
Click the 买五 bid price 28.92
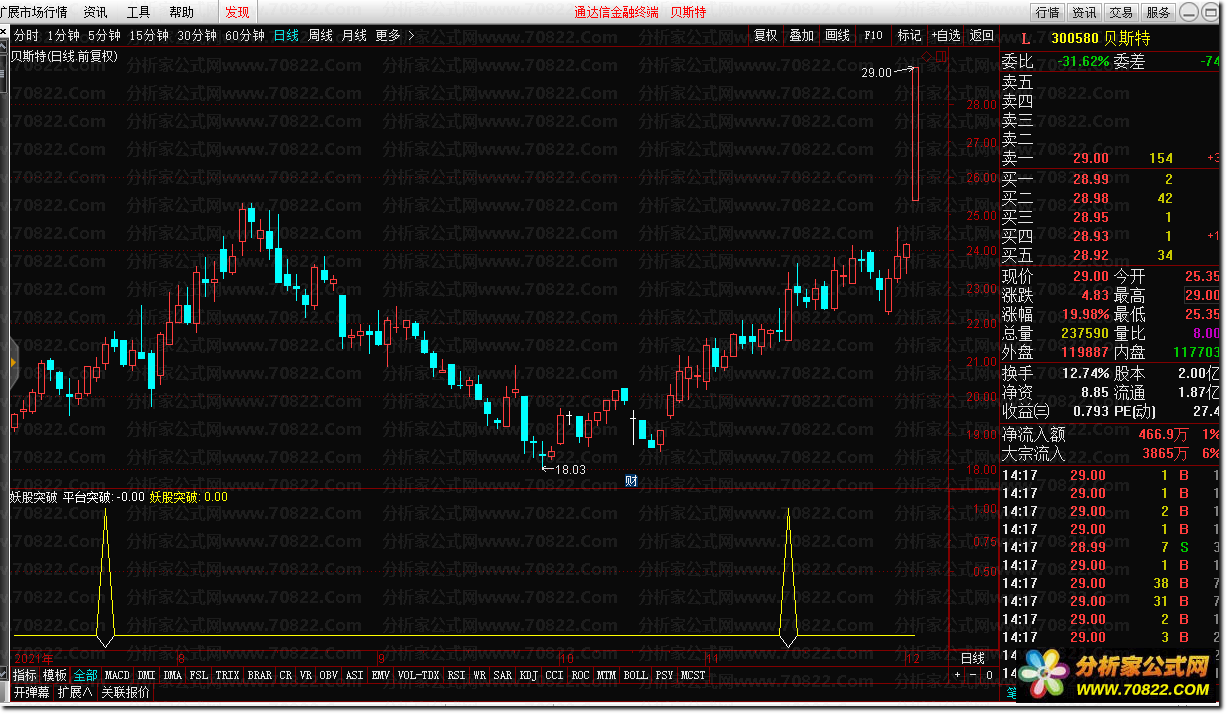click(1091, 255)
